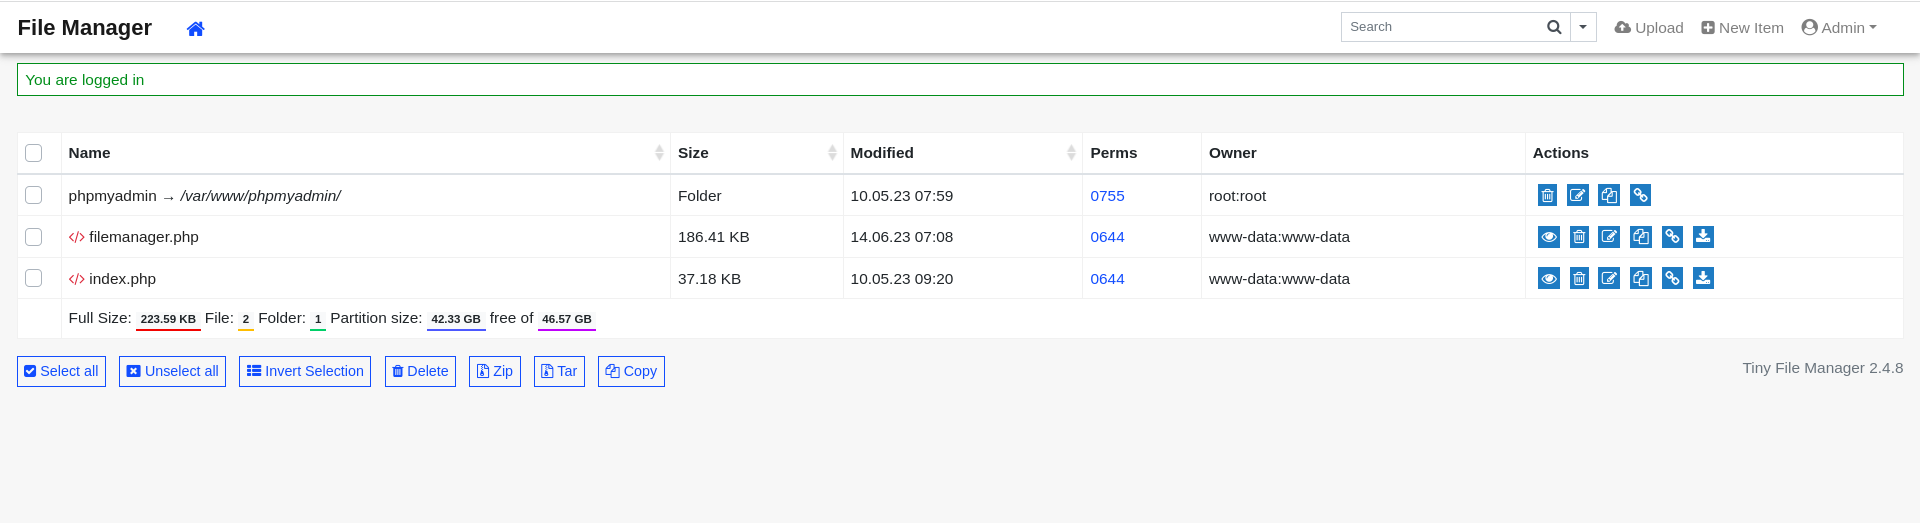Preview filemanager.php with the eye icon
Image resolution: width=1920 pixels, height=523 pixels.
pos(1548,237)
